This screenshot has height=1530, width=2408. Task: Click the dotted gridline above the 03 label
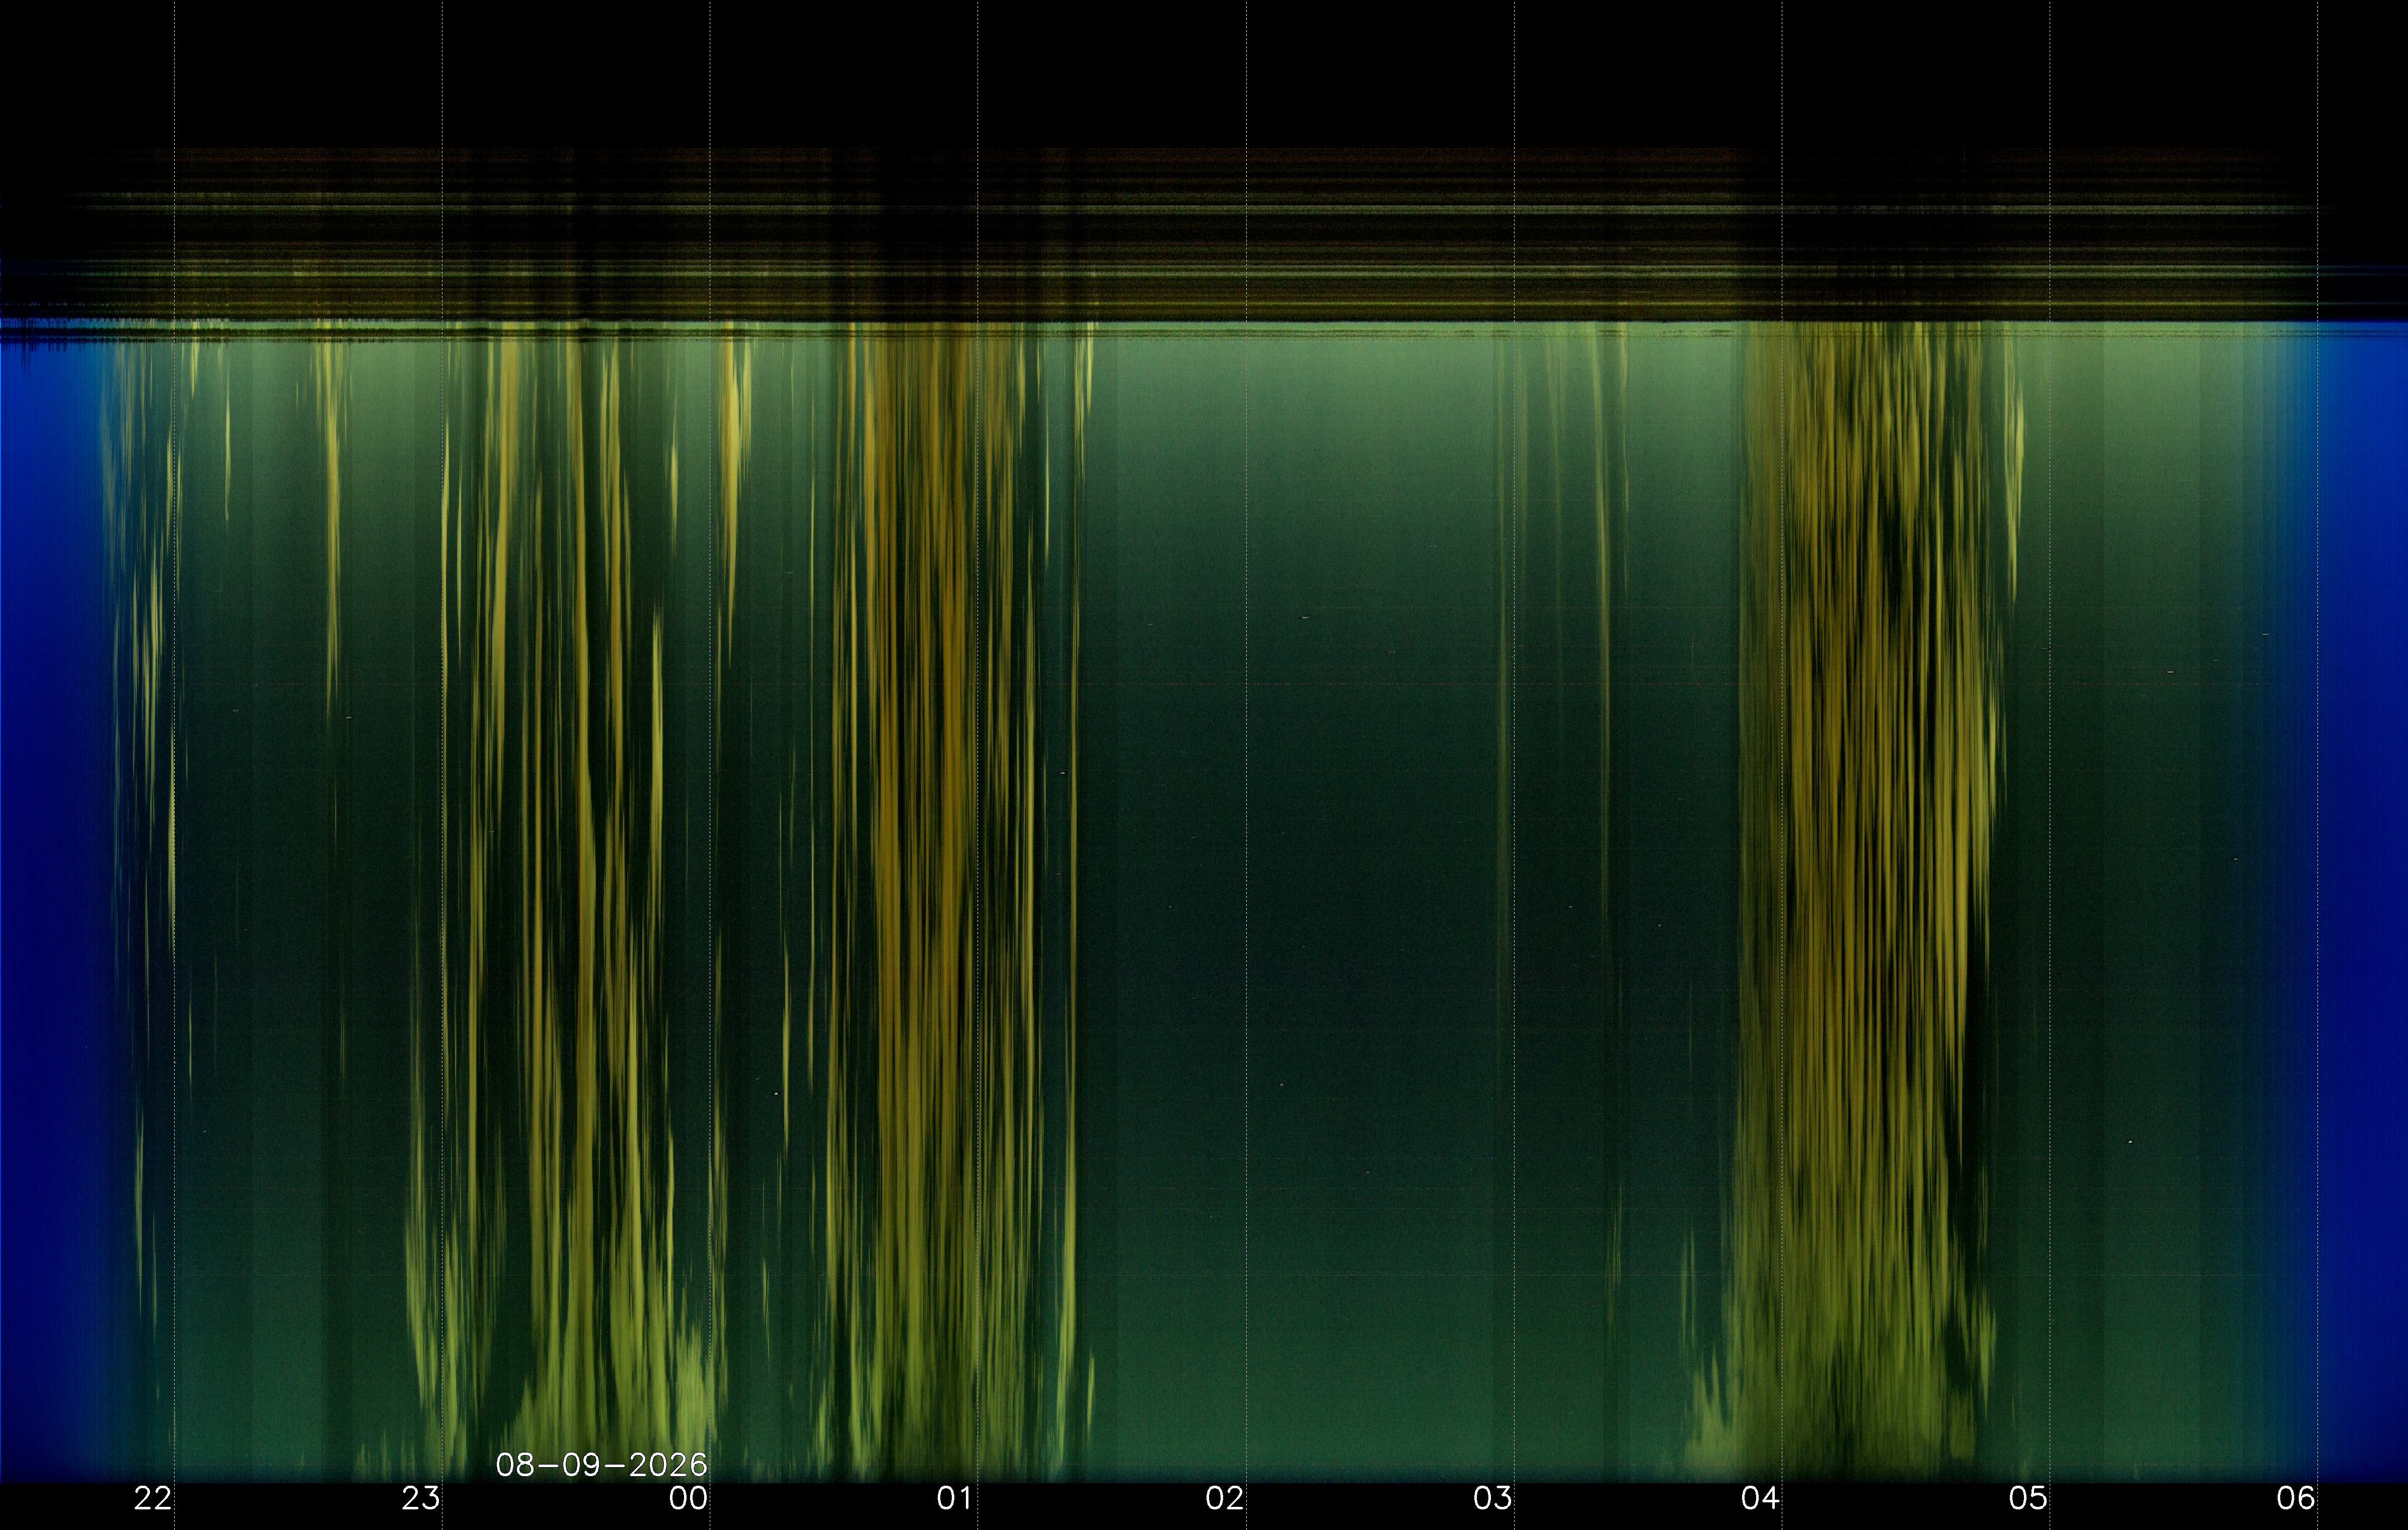pos(1514,740)
